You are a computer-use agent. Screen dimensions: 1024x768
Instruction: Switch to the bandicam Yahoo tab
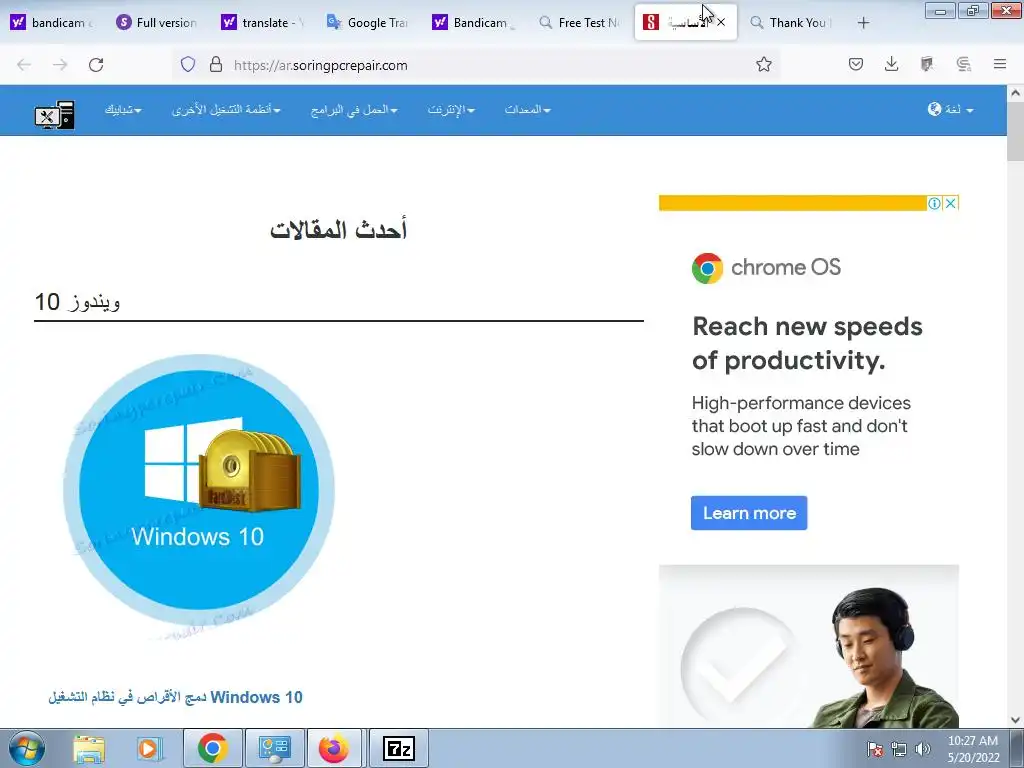pos(52,23)
